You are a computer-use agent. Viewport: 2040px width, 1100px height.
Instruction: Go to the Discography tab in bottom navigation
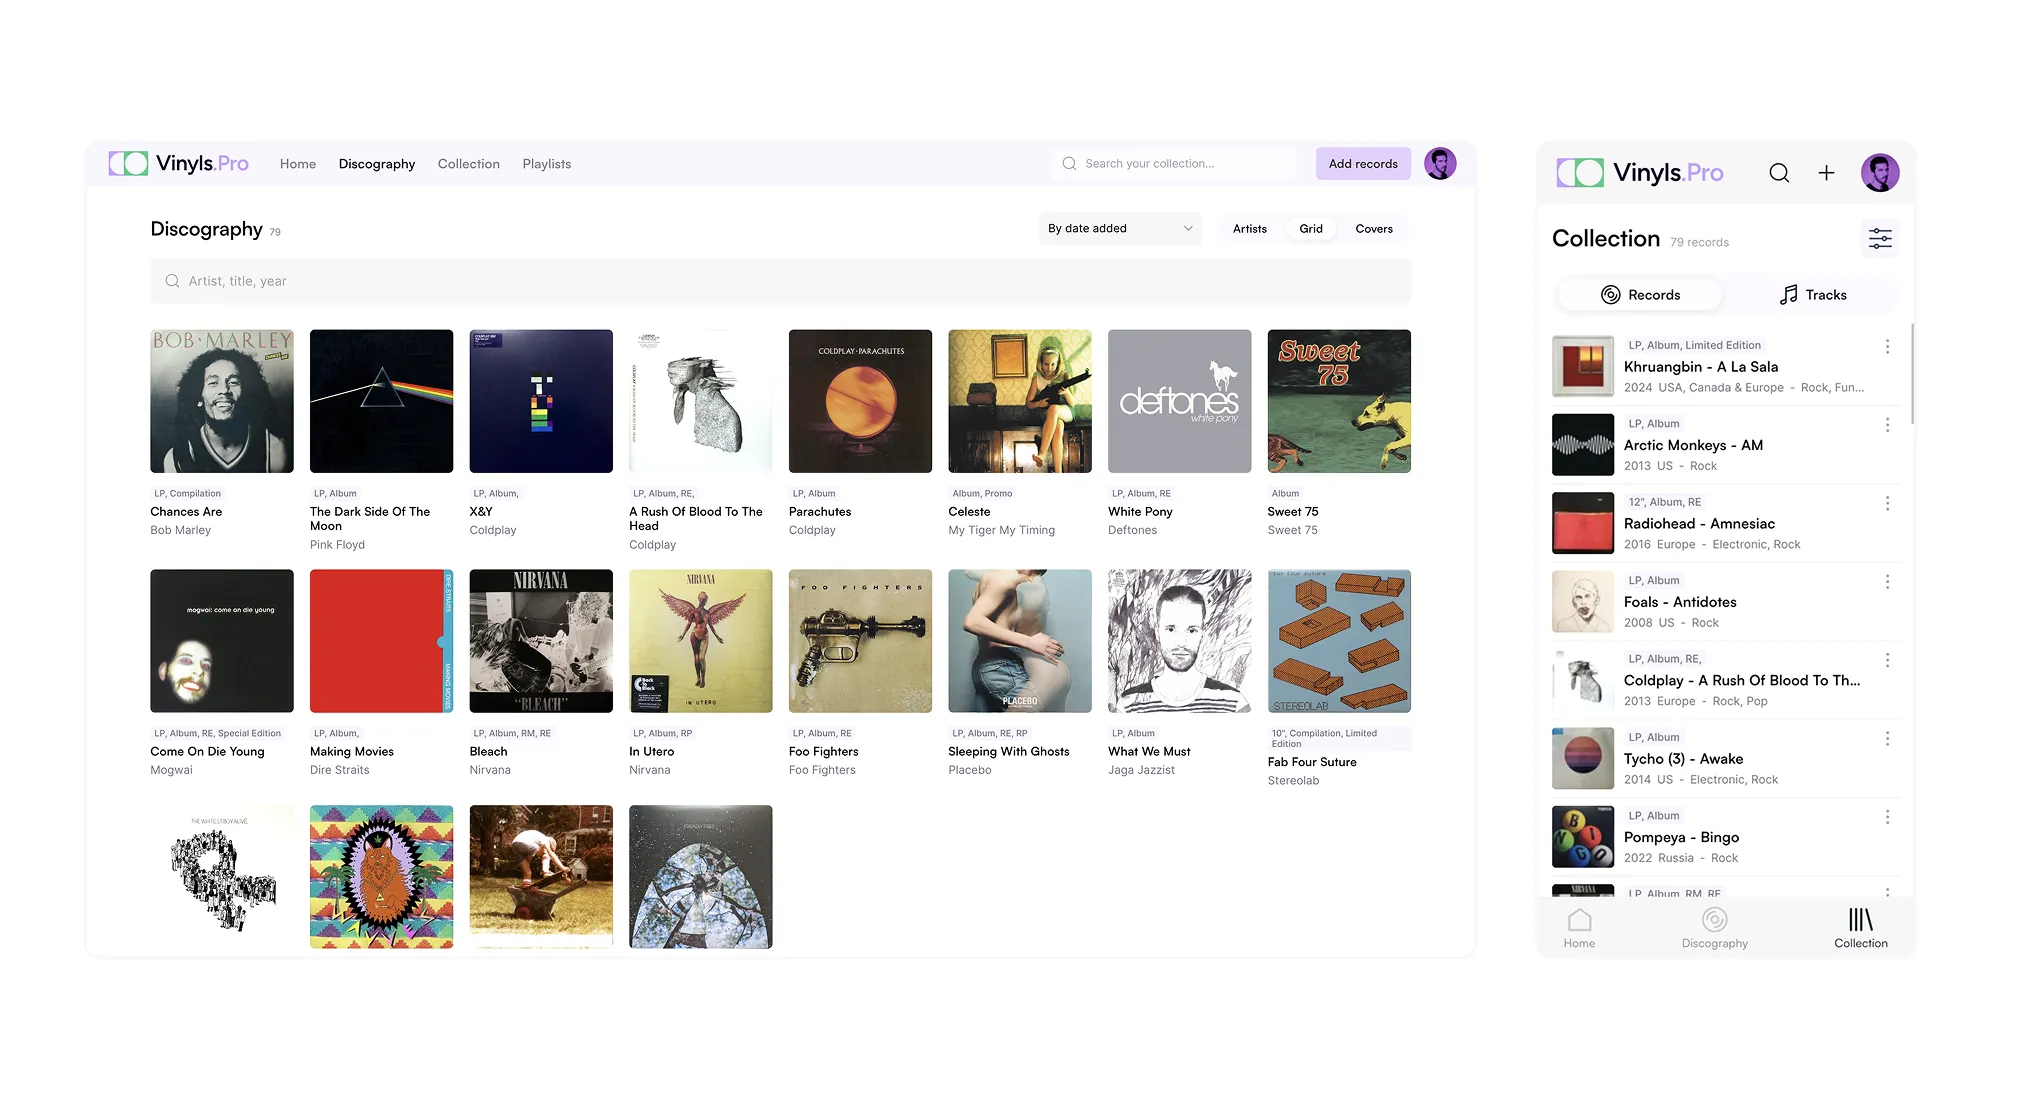(x=1714, y=928)
